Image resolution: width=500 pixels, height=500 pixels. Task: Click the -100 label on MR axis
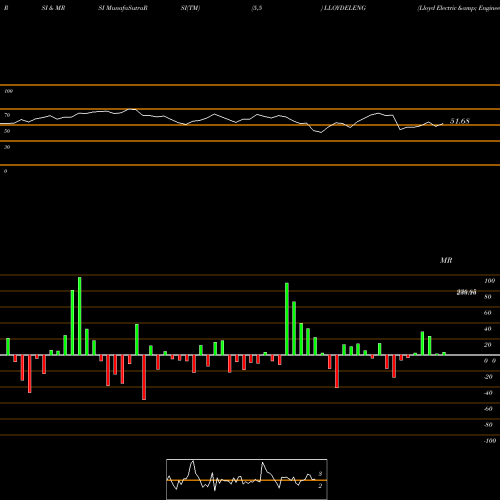click(x=490, y=441)
